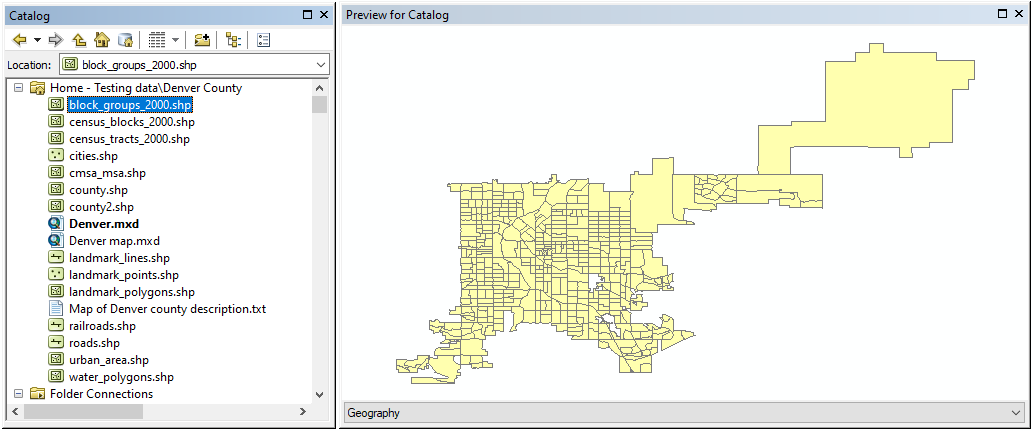This screenshot has height=431, width=1033.
Task: Maximize the Preview for Catalog panel
Action: point(1003,15)
